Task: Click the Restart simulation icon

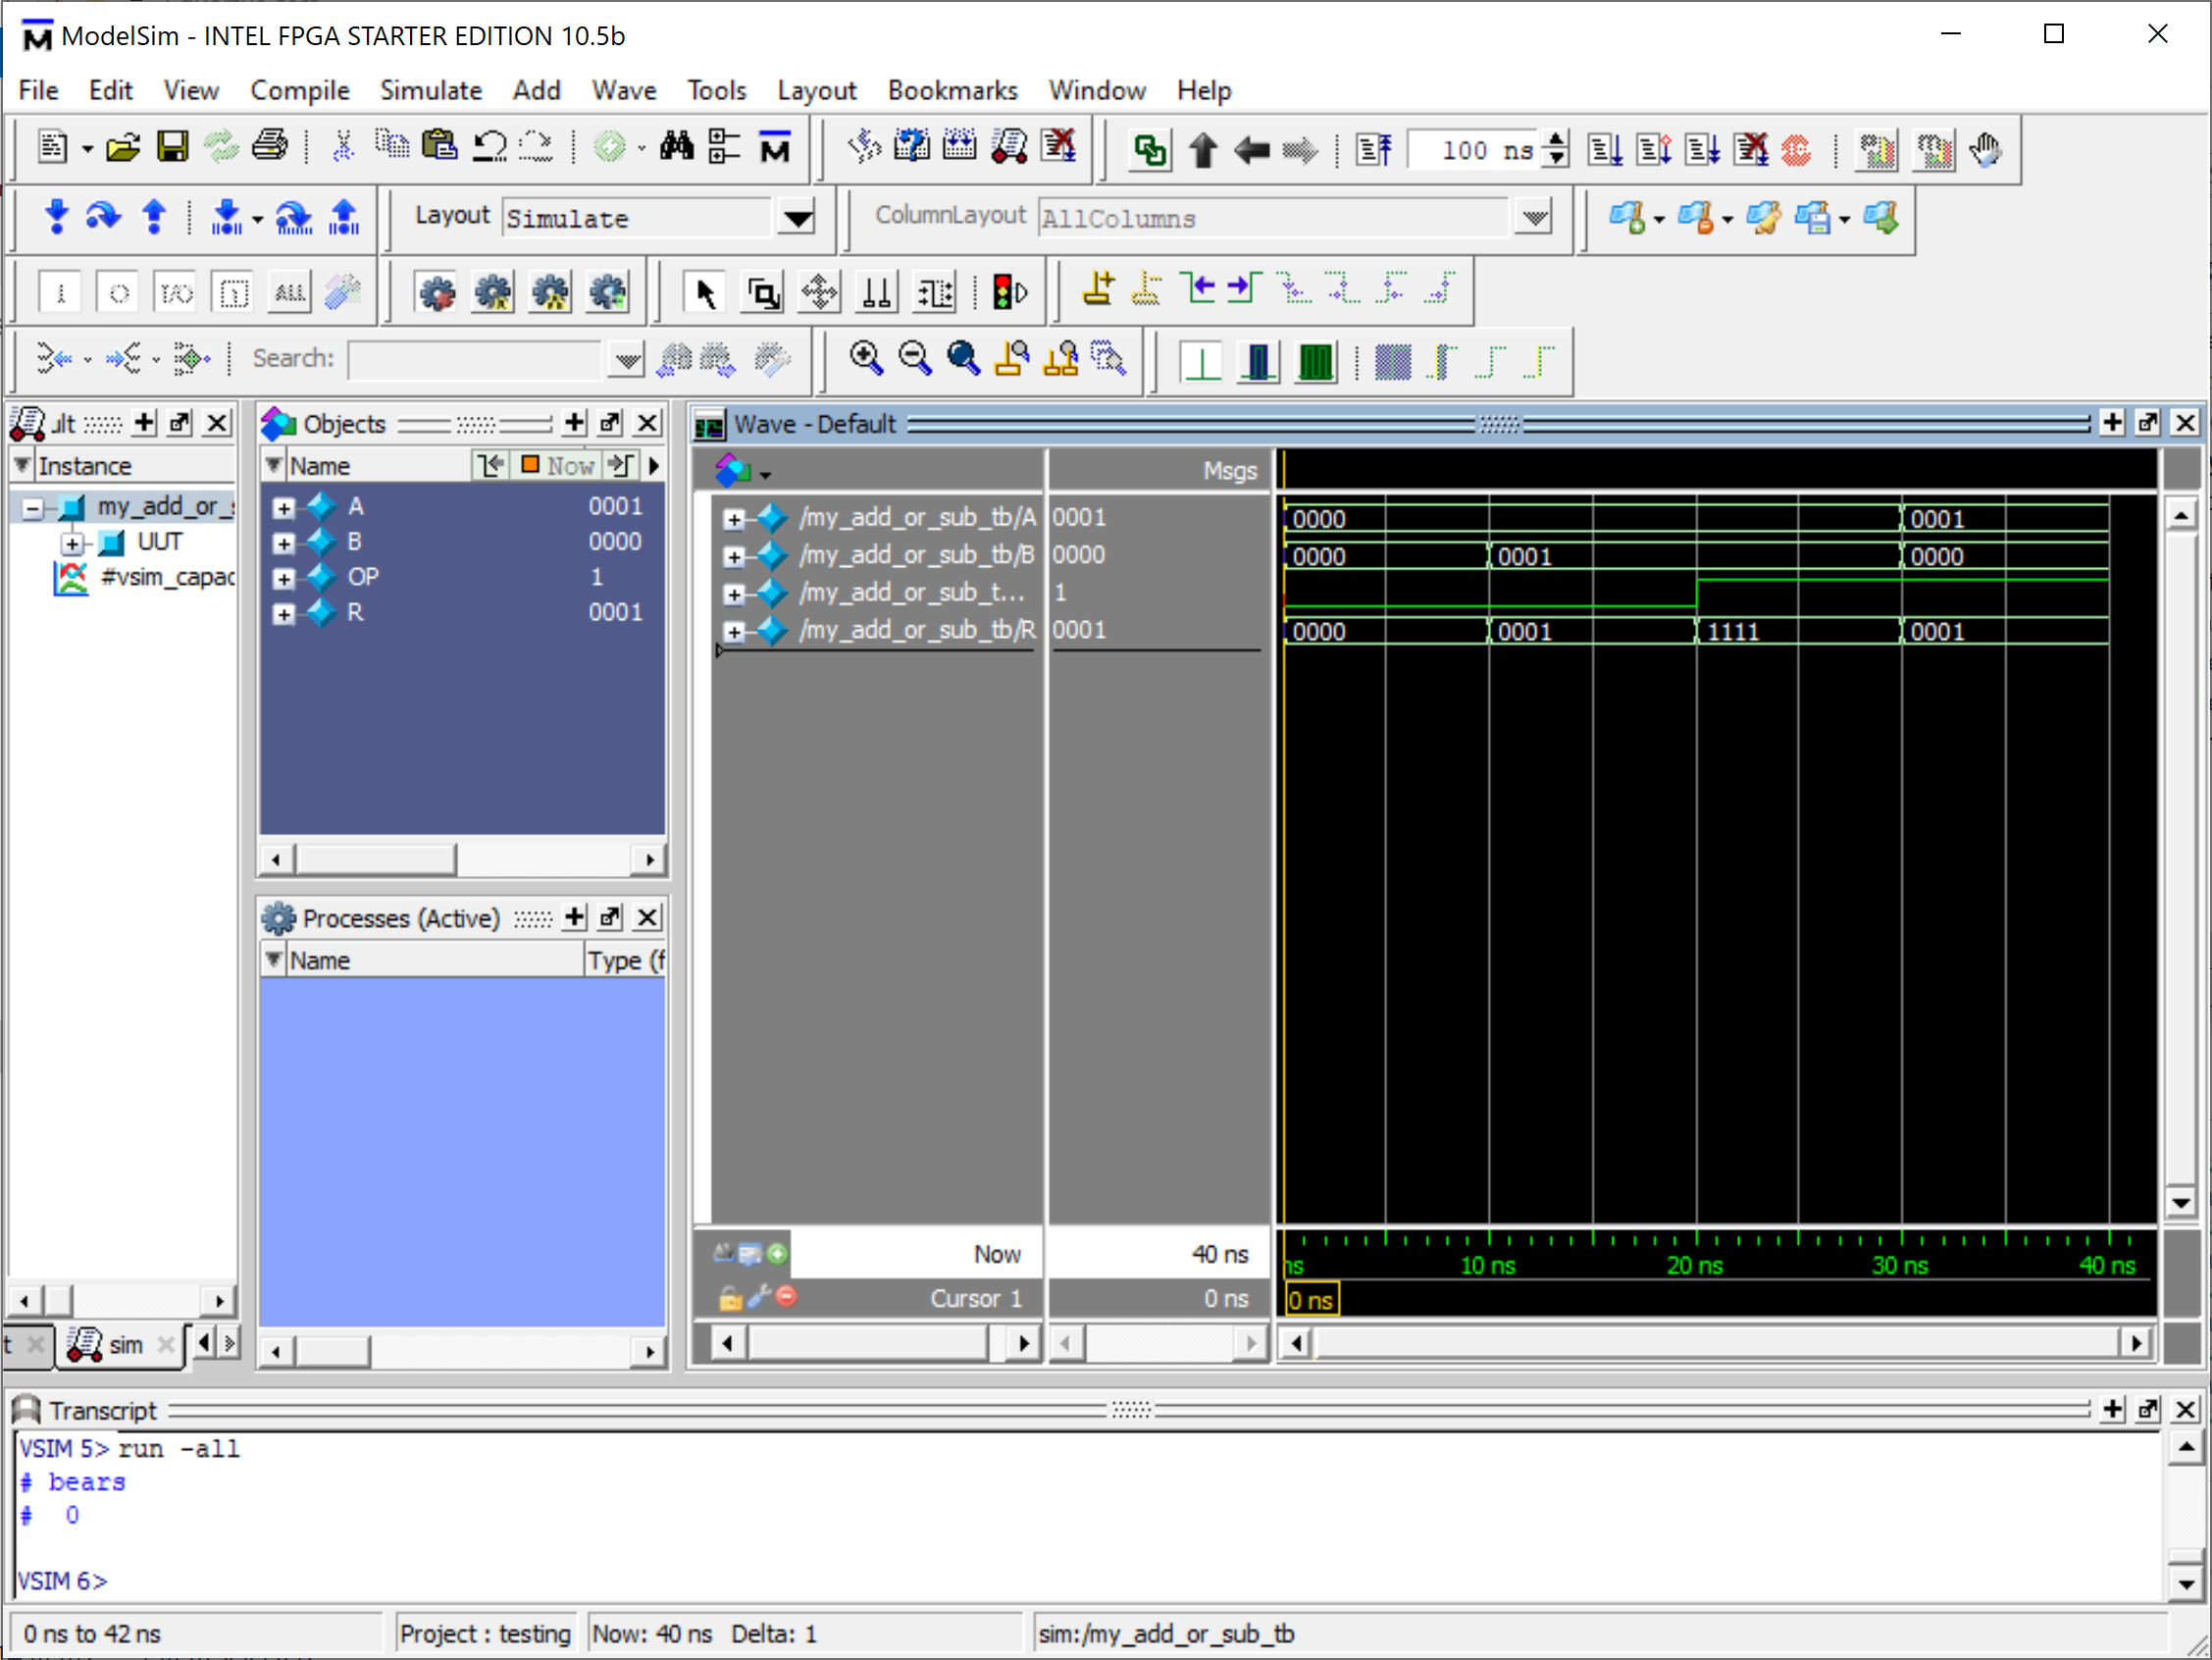Action: click(x=1374, y=150)
